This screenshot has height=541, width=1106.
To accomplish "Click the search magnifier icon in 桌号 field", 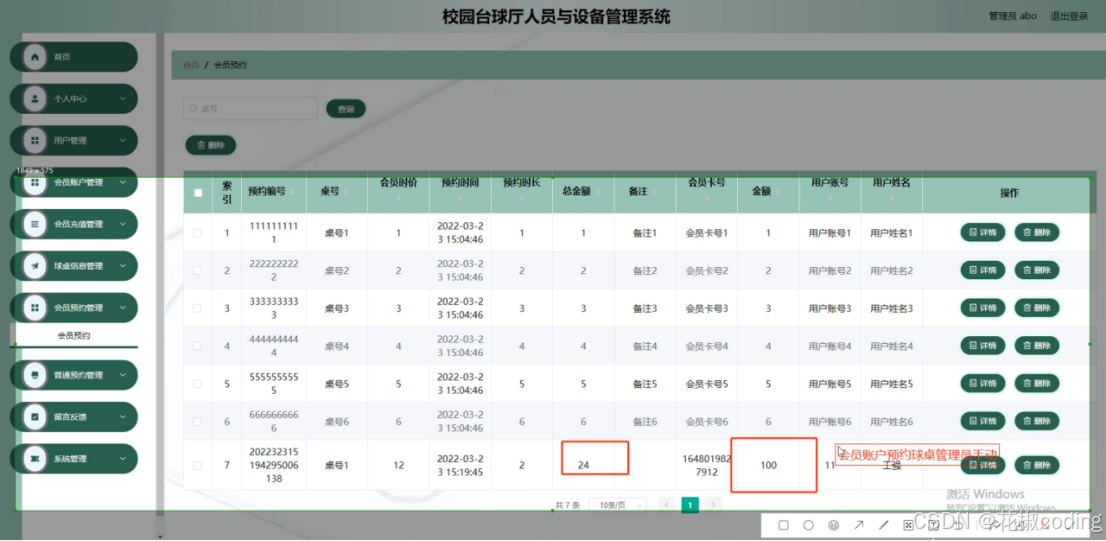I will [193, 109].
